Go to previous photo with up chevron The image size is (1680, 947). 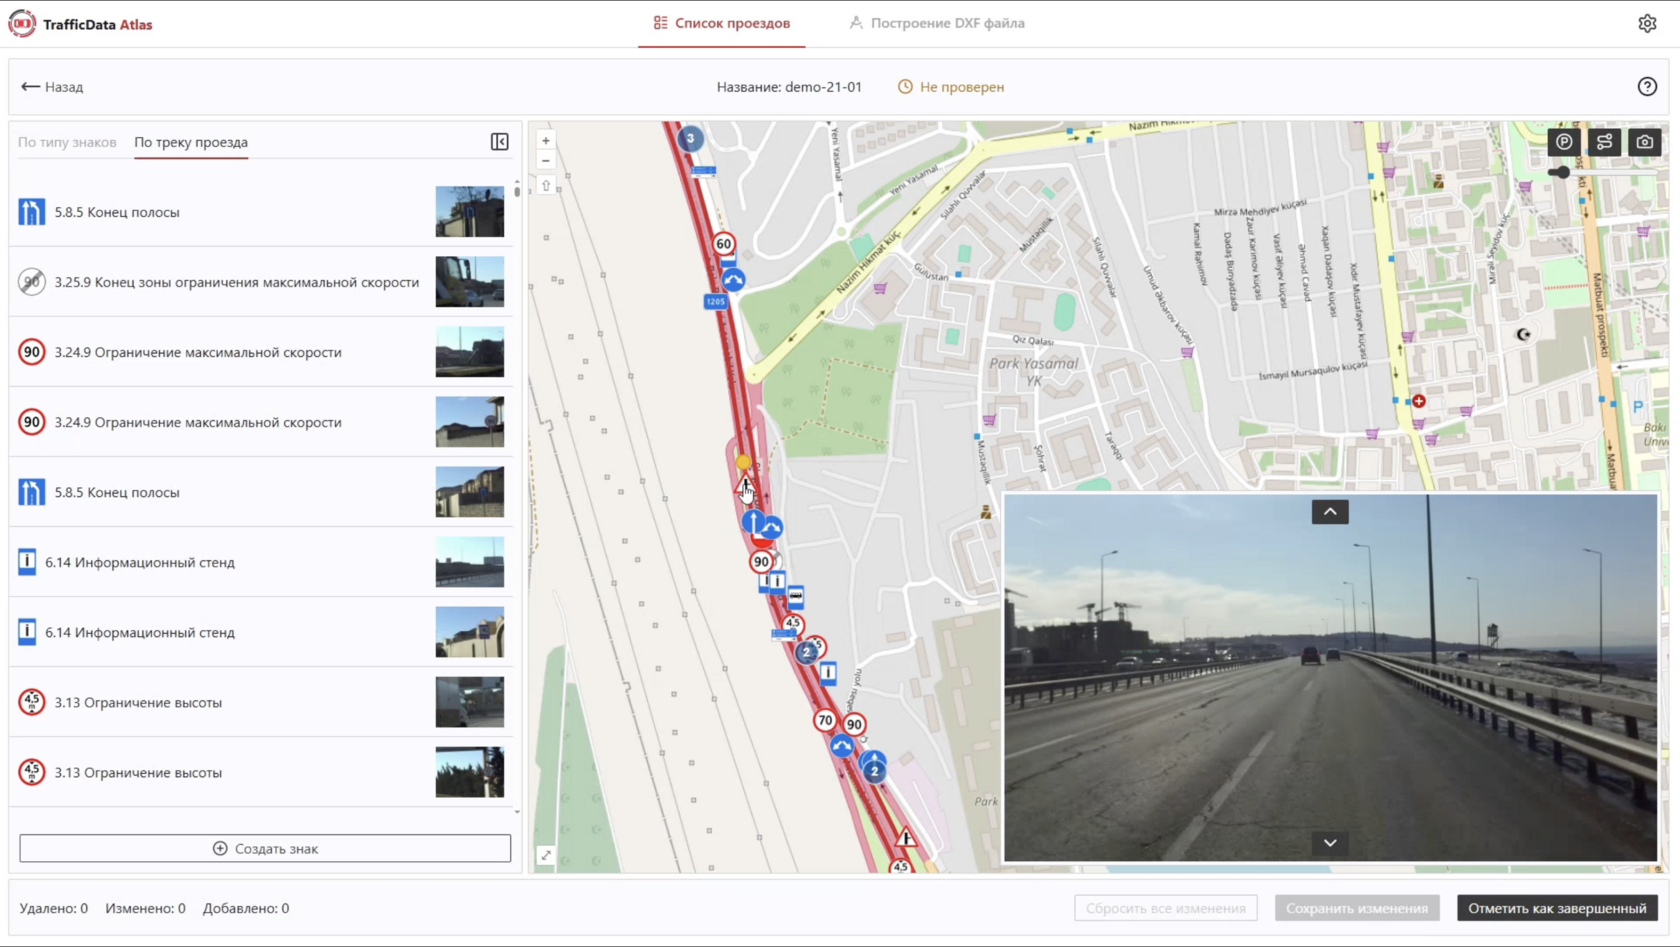tap(1330, 512)
